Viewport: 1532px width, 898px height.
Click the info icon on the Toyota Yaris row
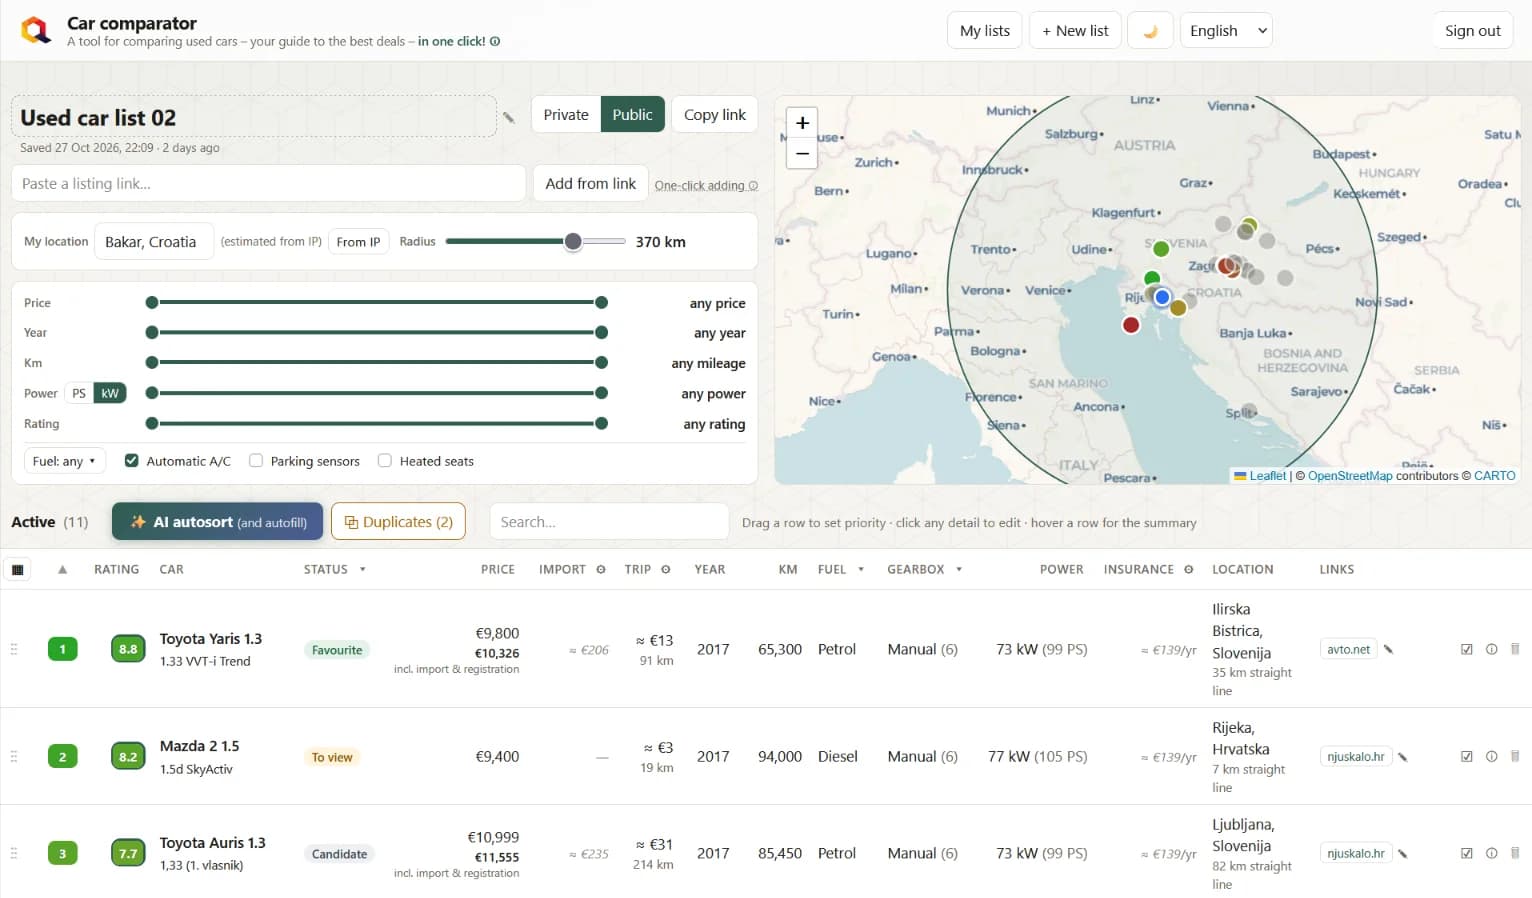coord(1491,649)
